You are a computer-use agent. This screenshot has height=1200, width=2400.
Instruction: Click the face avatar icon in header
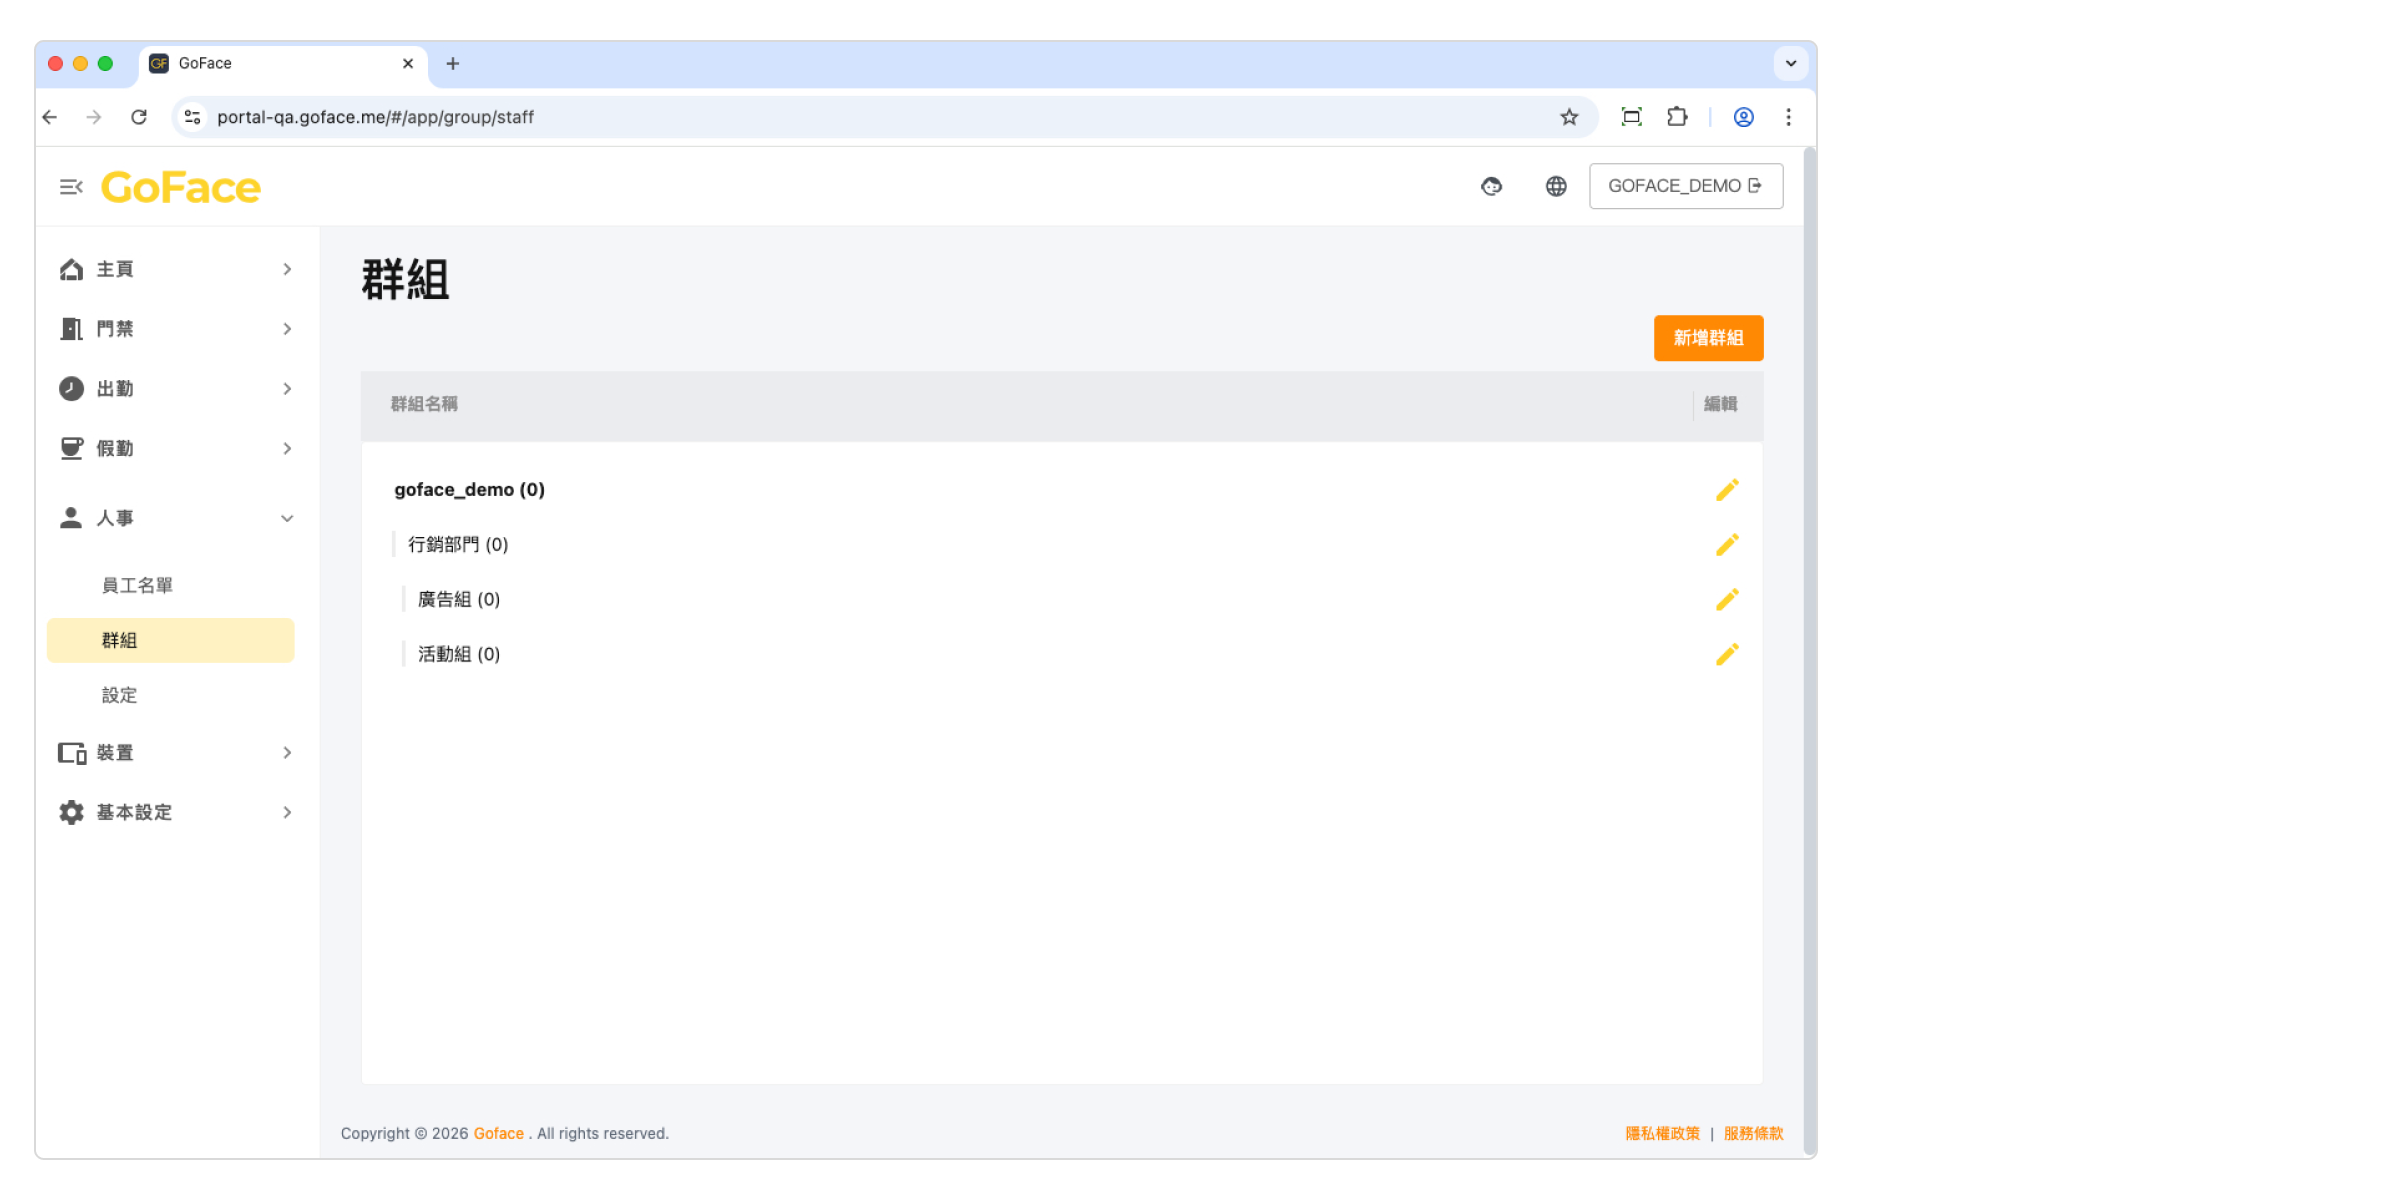point(1491,187)
